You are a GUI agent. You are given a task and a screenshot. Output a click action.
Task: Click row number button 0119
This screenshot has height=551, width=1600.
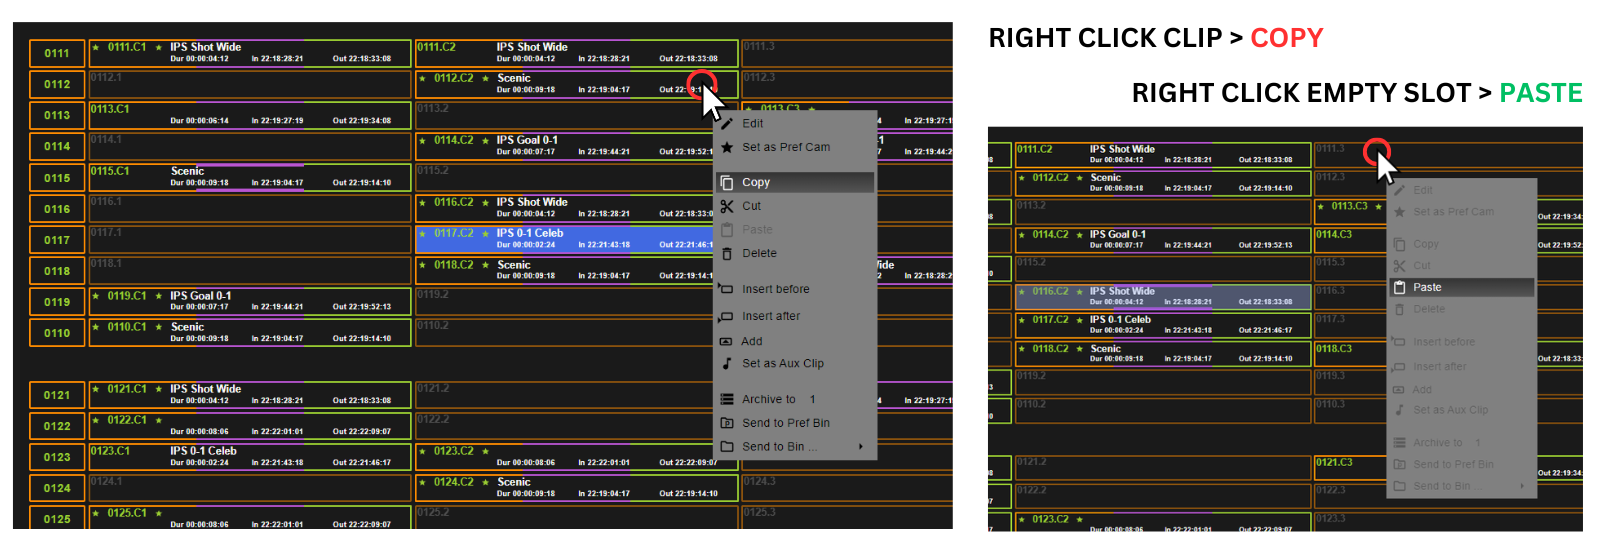57,302
